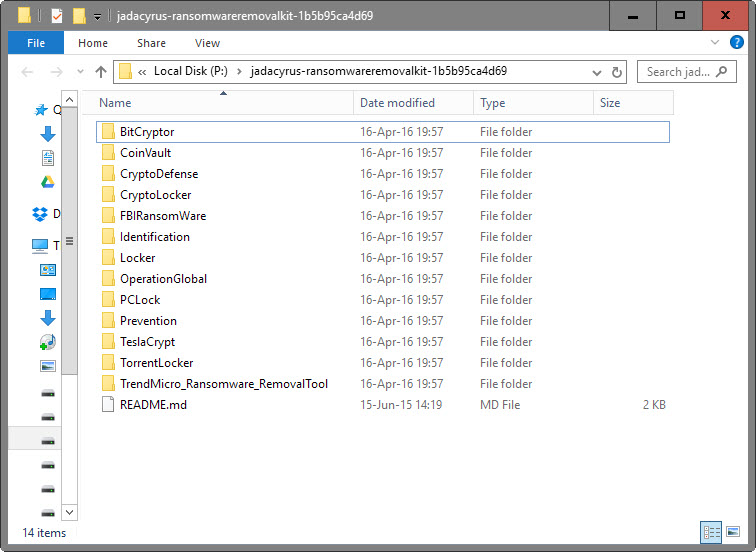Click navigation pane scrollbar up arrow

(69, 99)
